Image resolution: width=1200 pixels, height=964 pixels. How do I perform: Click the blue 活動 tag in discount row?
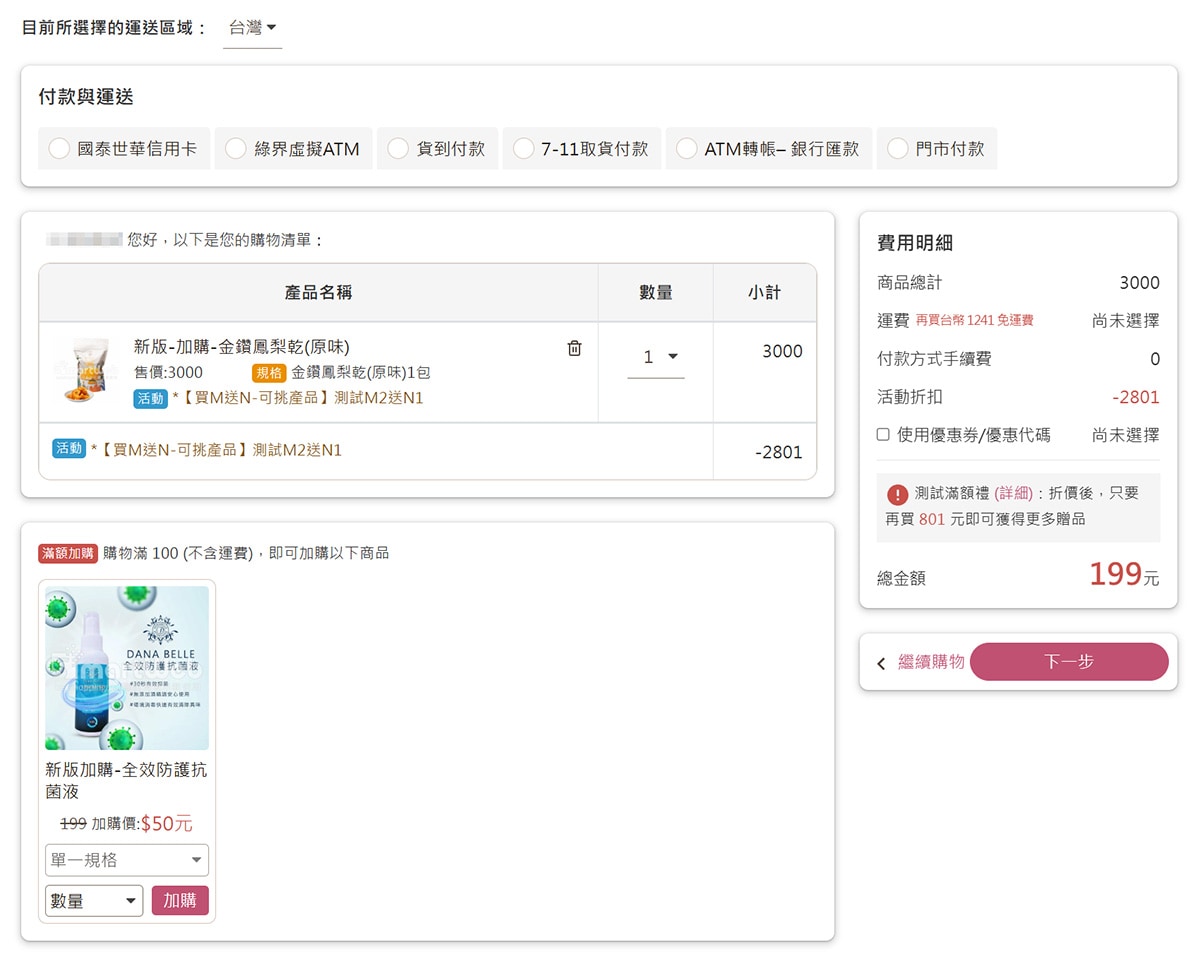pos(69,449)
